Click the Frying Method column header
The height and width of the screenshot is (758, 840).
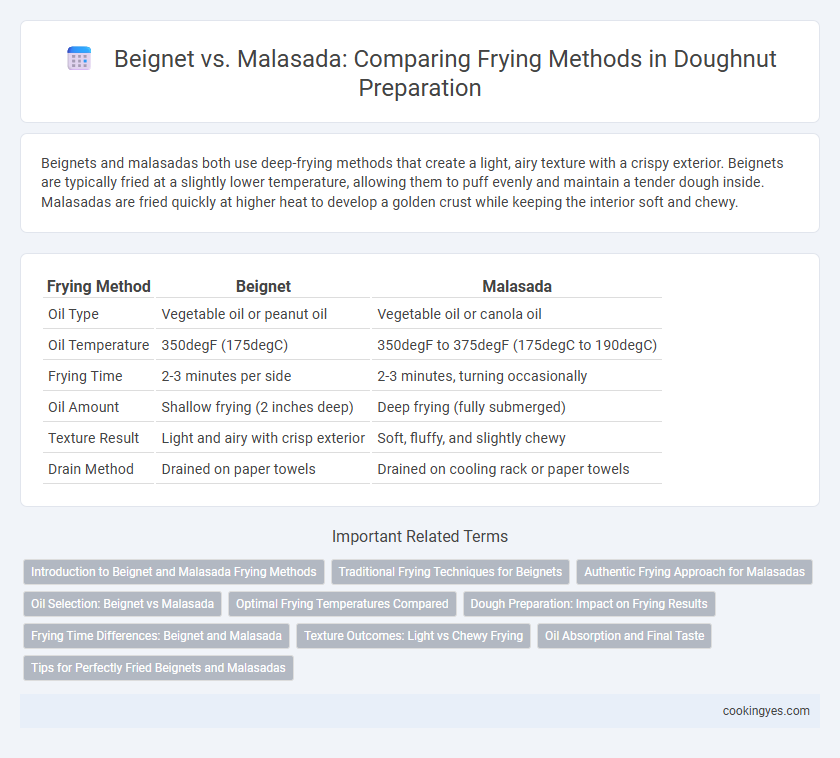point(99,287)
